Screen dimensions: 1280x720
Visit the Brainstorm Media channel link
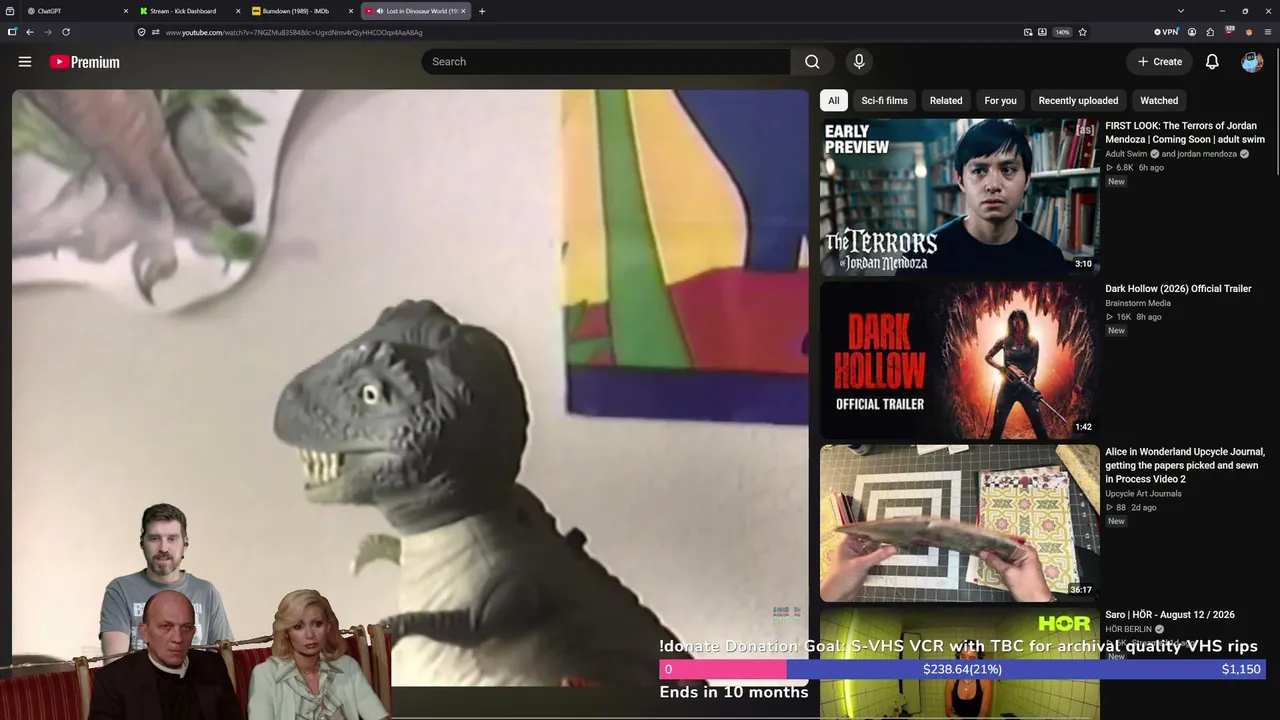pos(1138,303)
